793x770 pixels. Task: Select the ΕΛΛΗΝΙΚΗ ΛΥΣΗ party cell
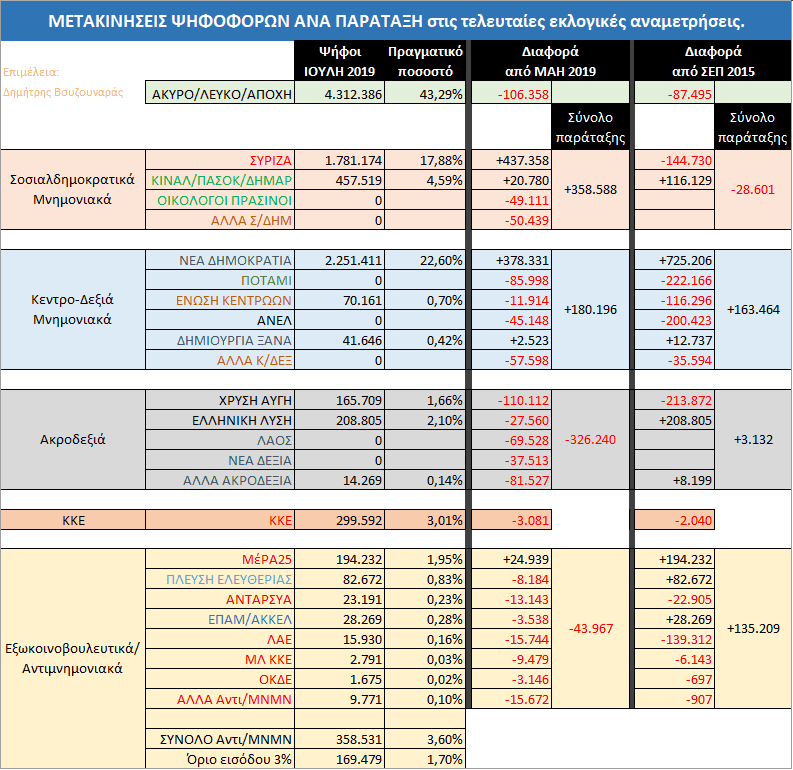click(220, 420)
